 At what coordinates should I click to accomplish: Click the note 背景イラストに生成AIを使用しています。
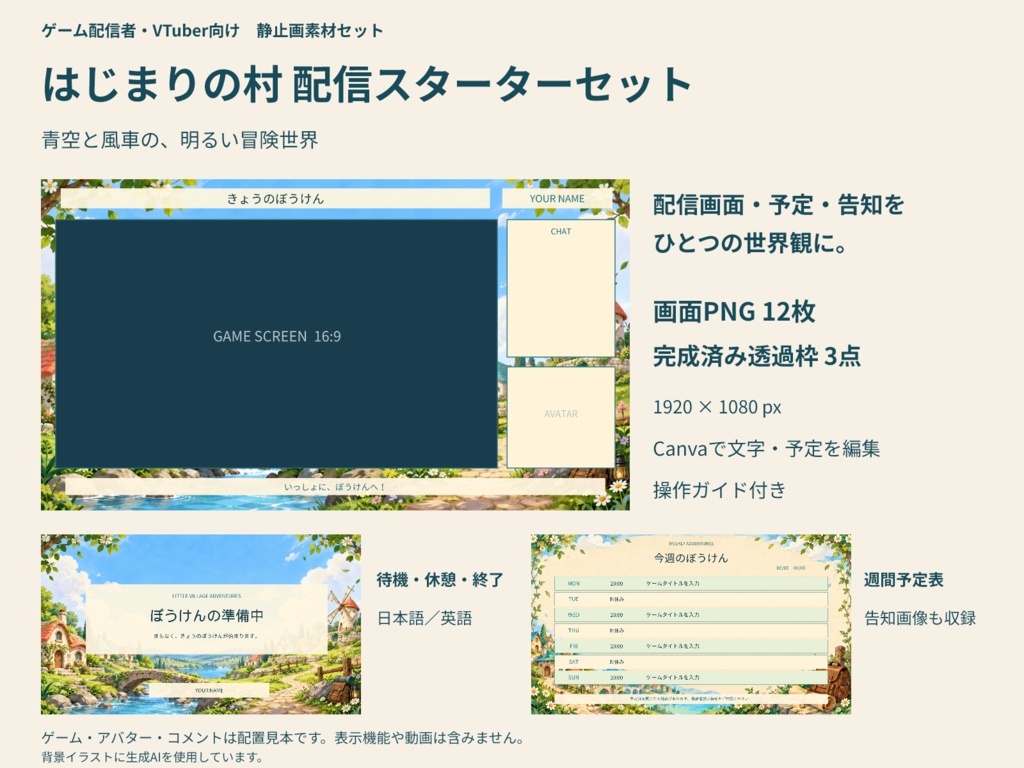[x=153, y=758]
